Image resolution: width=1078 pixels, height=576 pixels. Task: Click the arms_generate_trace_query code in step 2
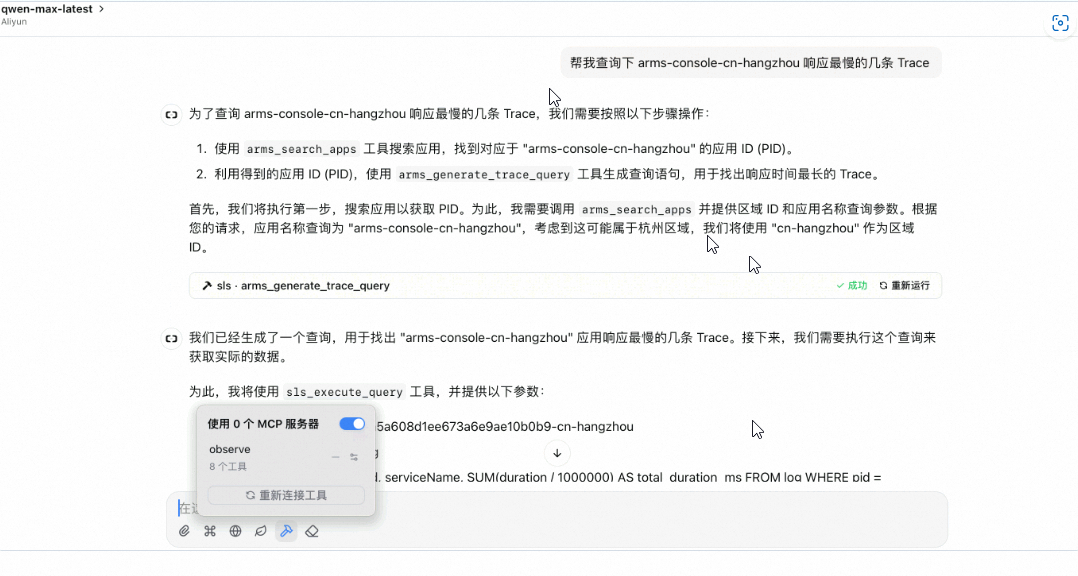coord(484,175)
